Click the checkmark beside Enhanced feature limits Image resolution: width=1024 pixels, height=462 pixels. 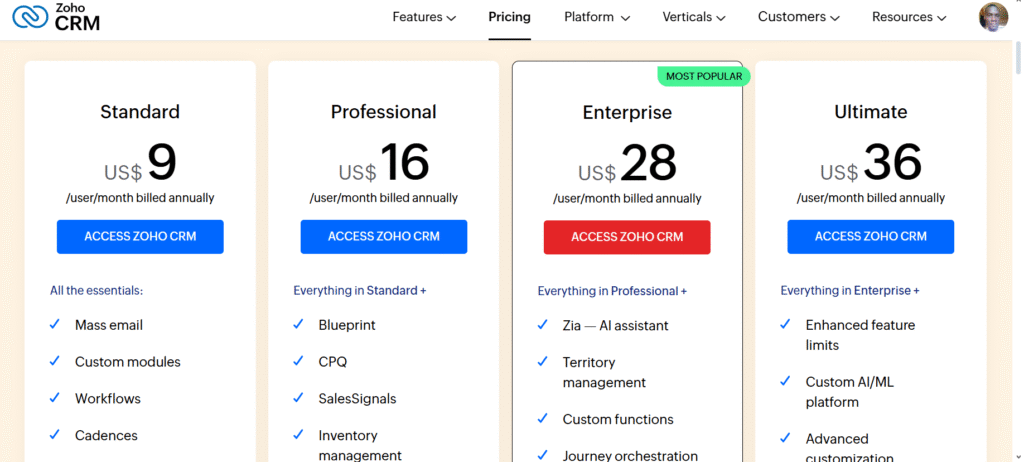pyautogui.click(x=786, y=324)
